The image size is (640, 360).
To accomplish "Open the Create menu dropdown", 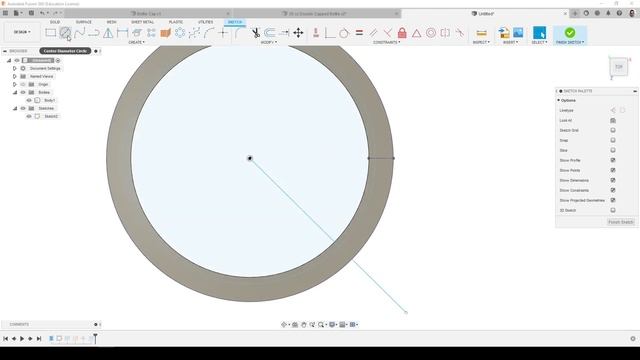I will tap(136, 42).
